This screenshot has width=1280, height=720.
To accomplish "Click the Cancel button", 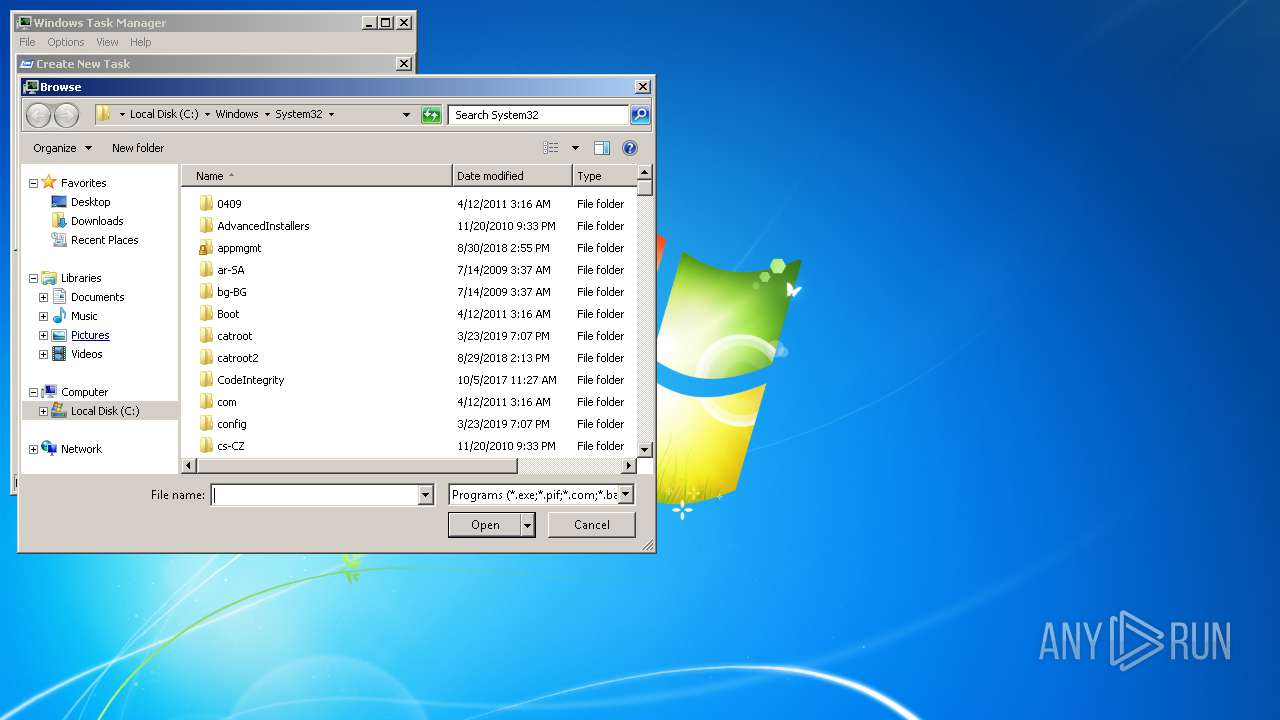I will point(592,525).
